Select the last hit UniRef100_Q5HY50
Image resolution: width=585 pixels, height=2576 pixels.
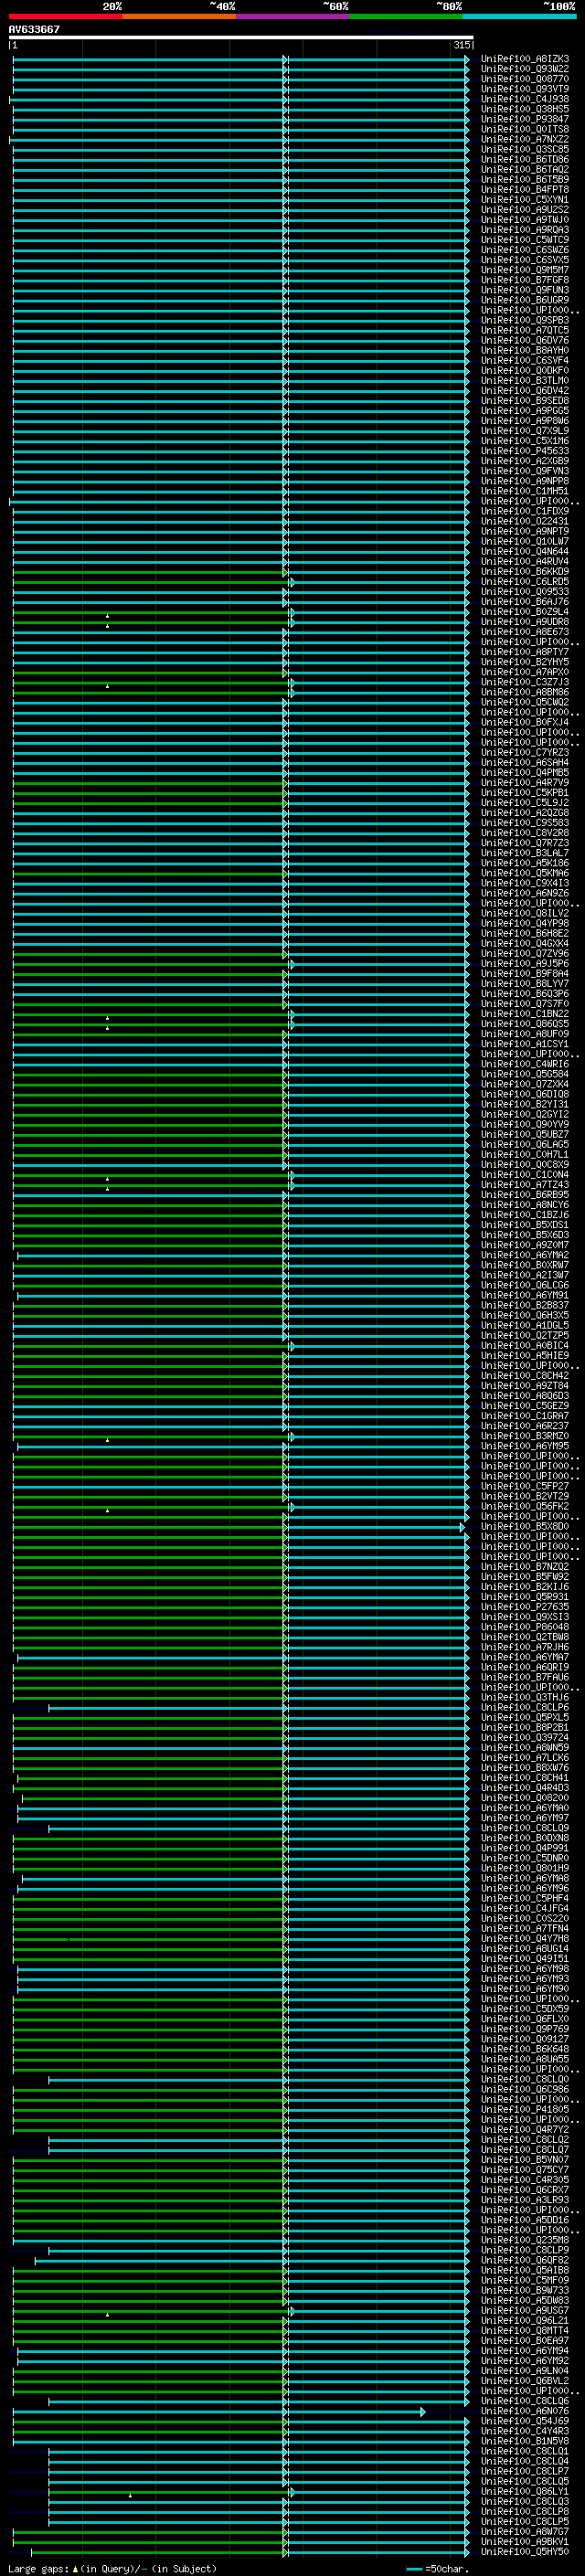point(525,2551)
